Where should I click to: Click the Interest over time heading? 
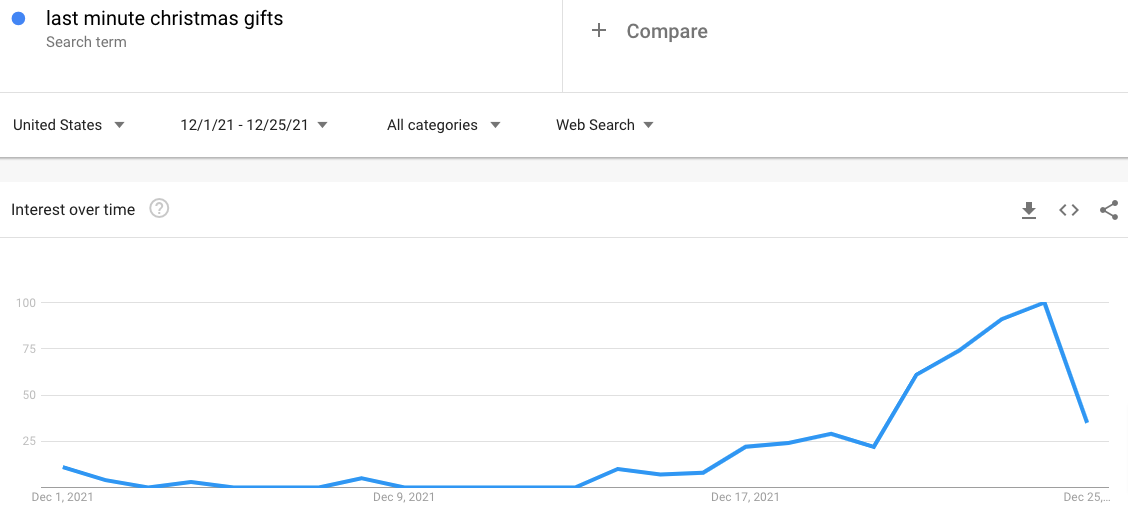tap(73, 210)
